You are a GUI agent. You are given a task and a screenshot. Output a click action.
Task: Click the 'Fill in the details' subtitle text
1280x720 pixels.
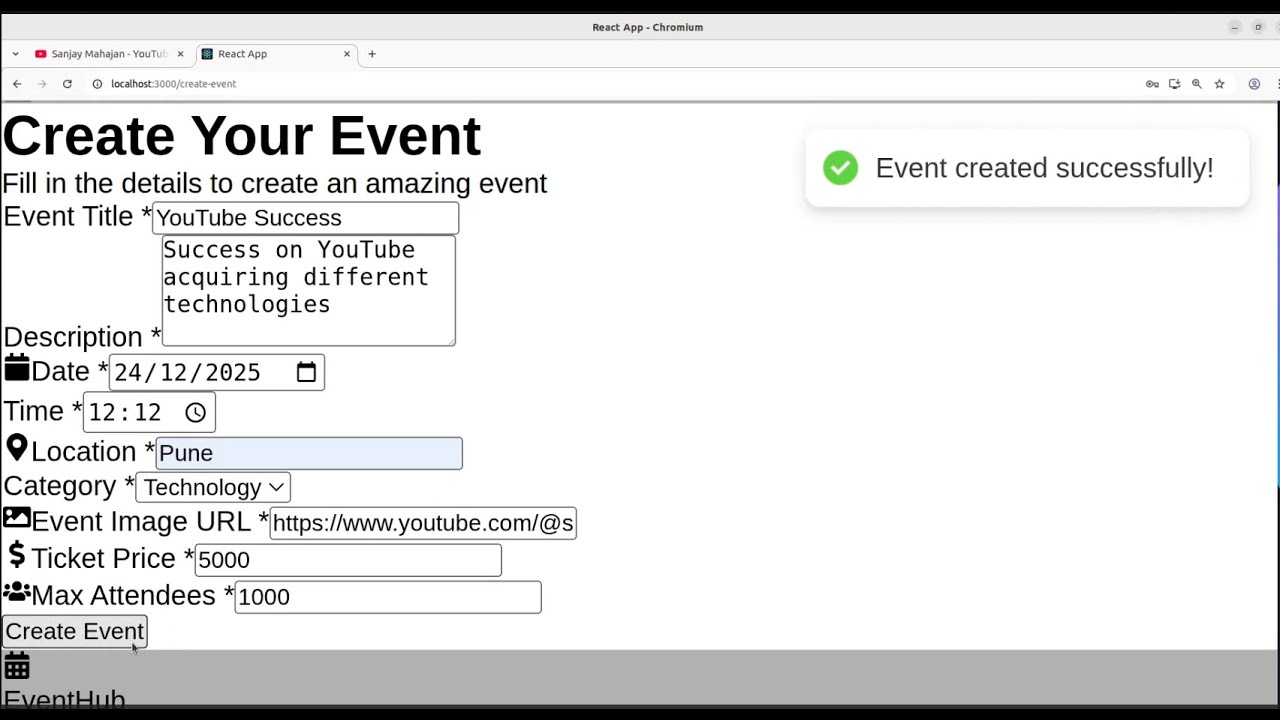coord(275,183)
